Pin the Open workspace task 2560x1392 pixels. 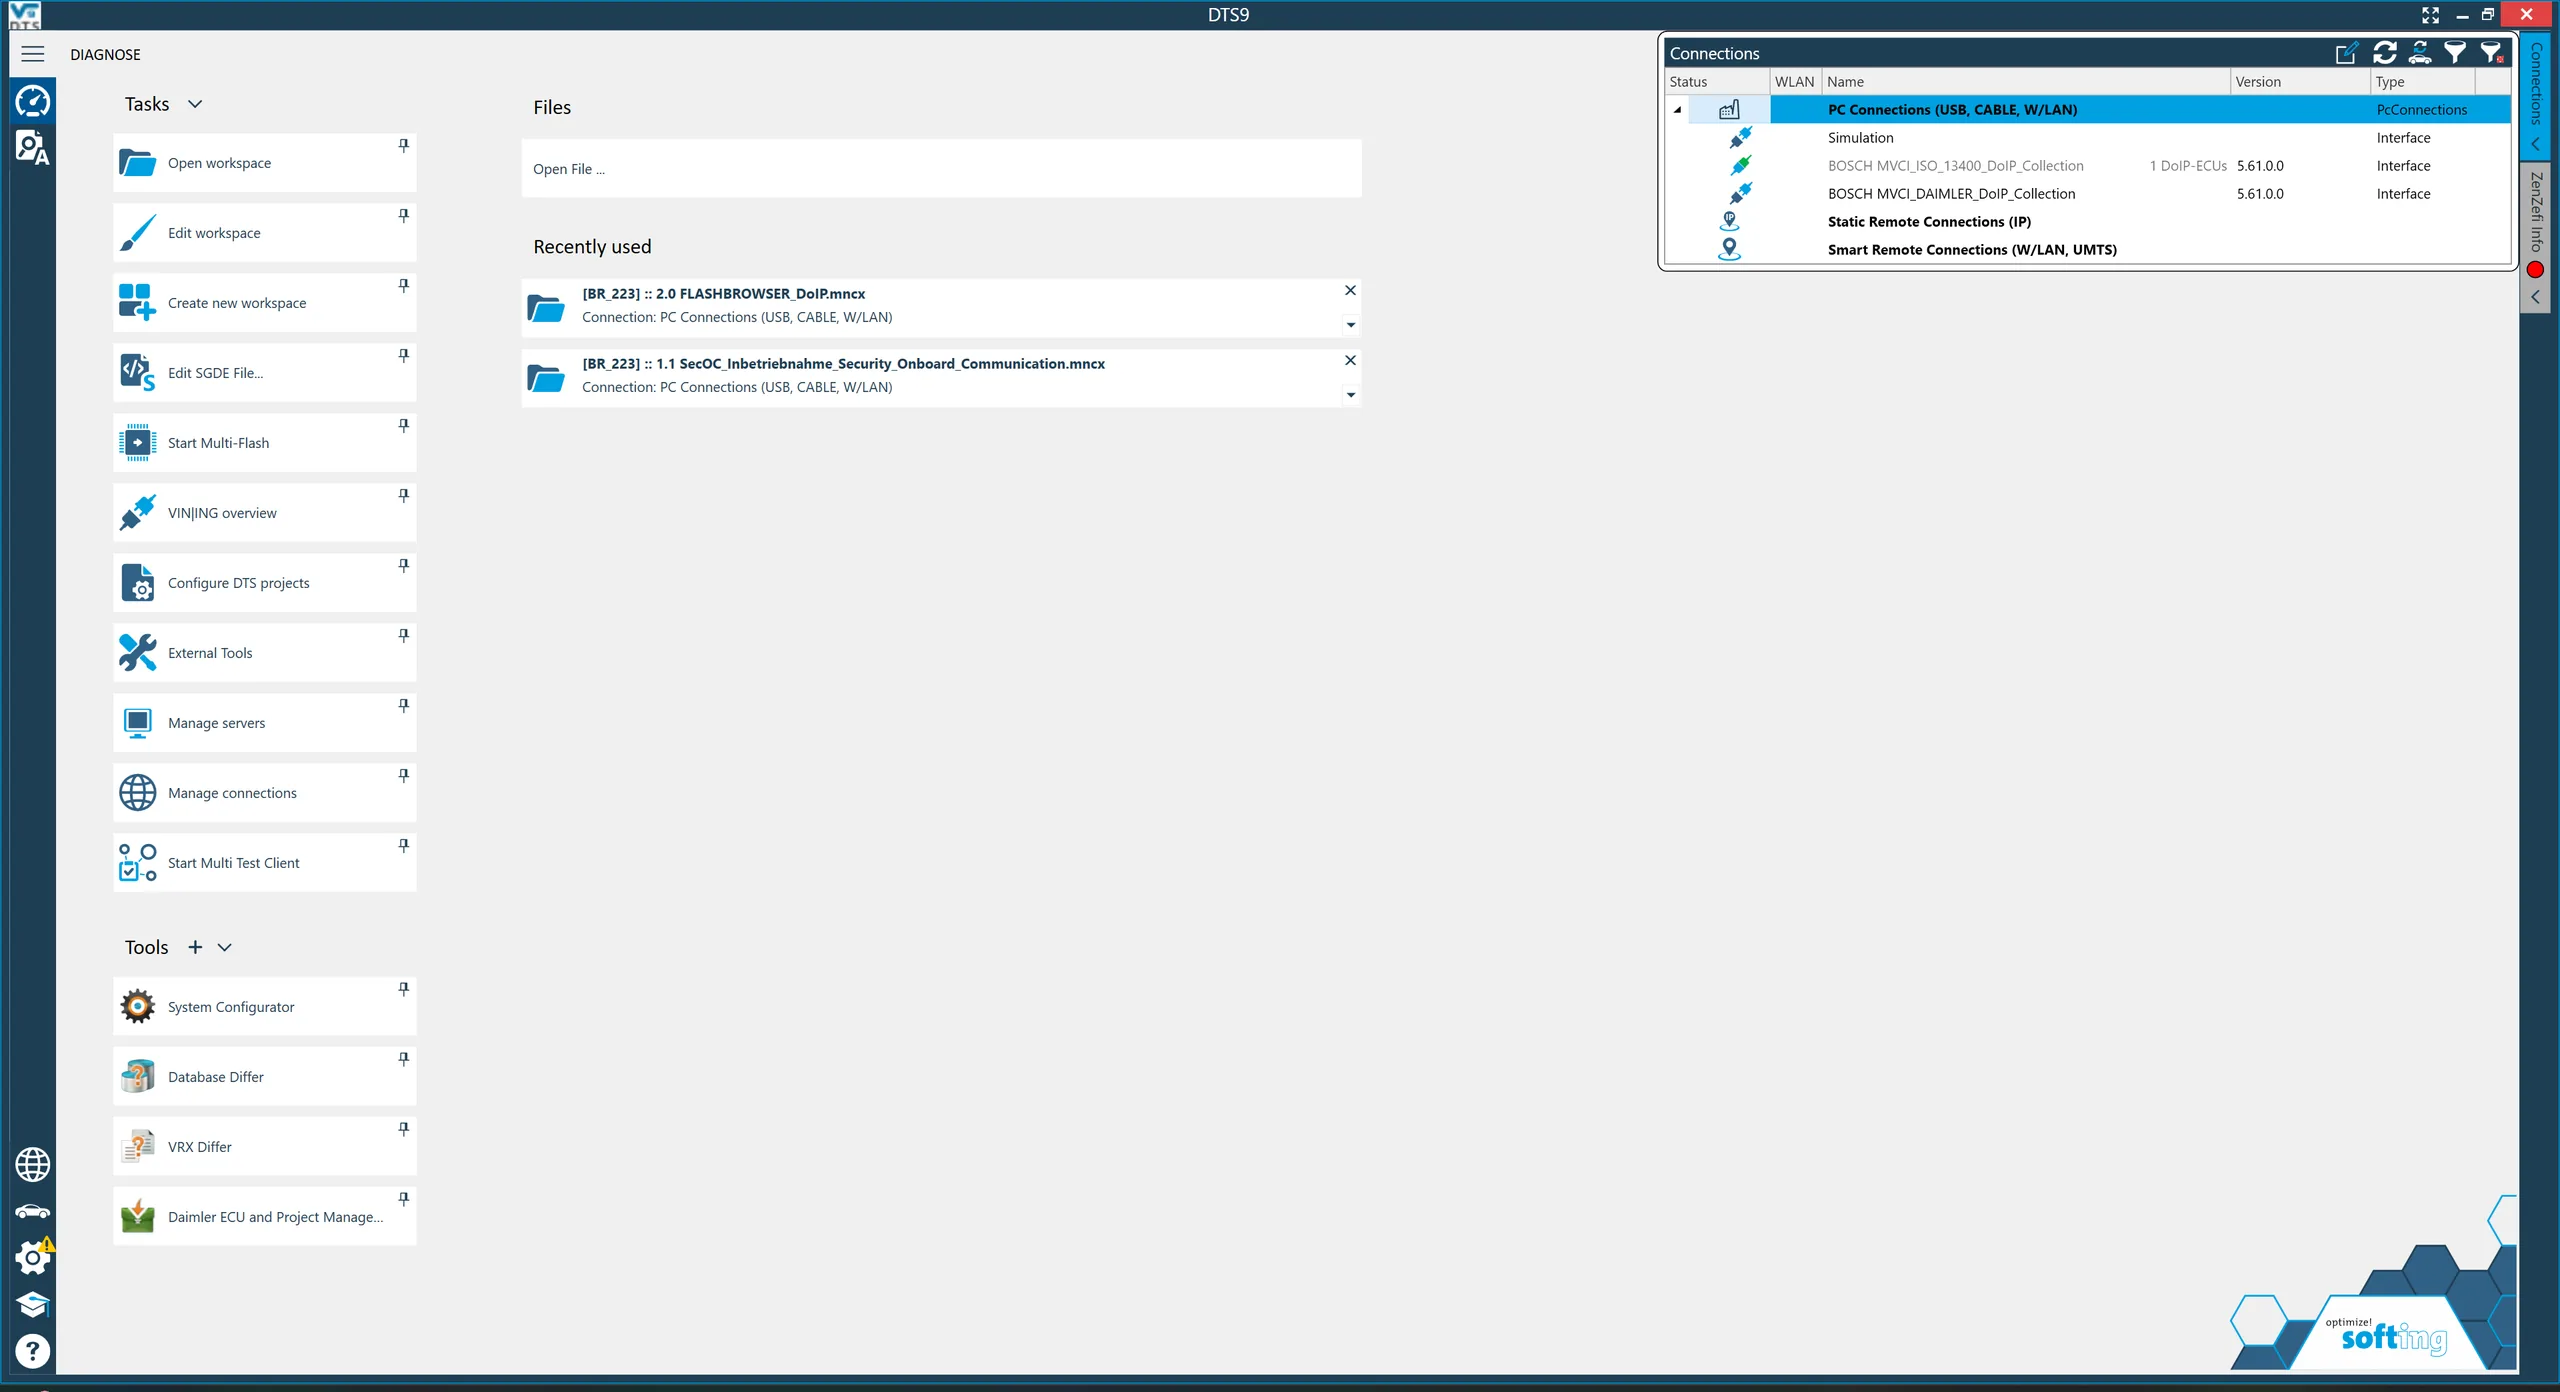(404, 146)
